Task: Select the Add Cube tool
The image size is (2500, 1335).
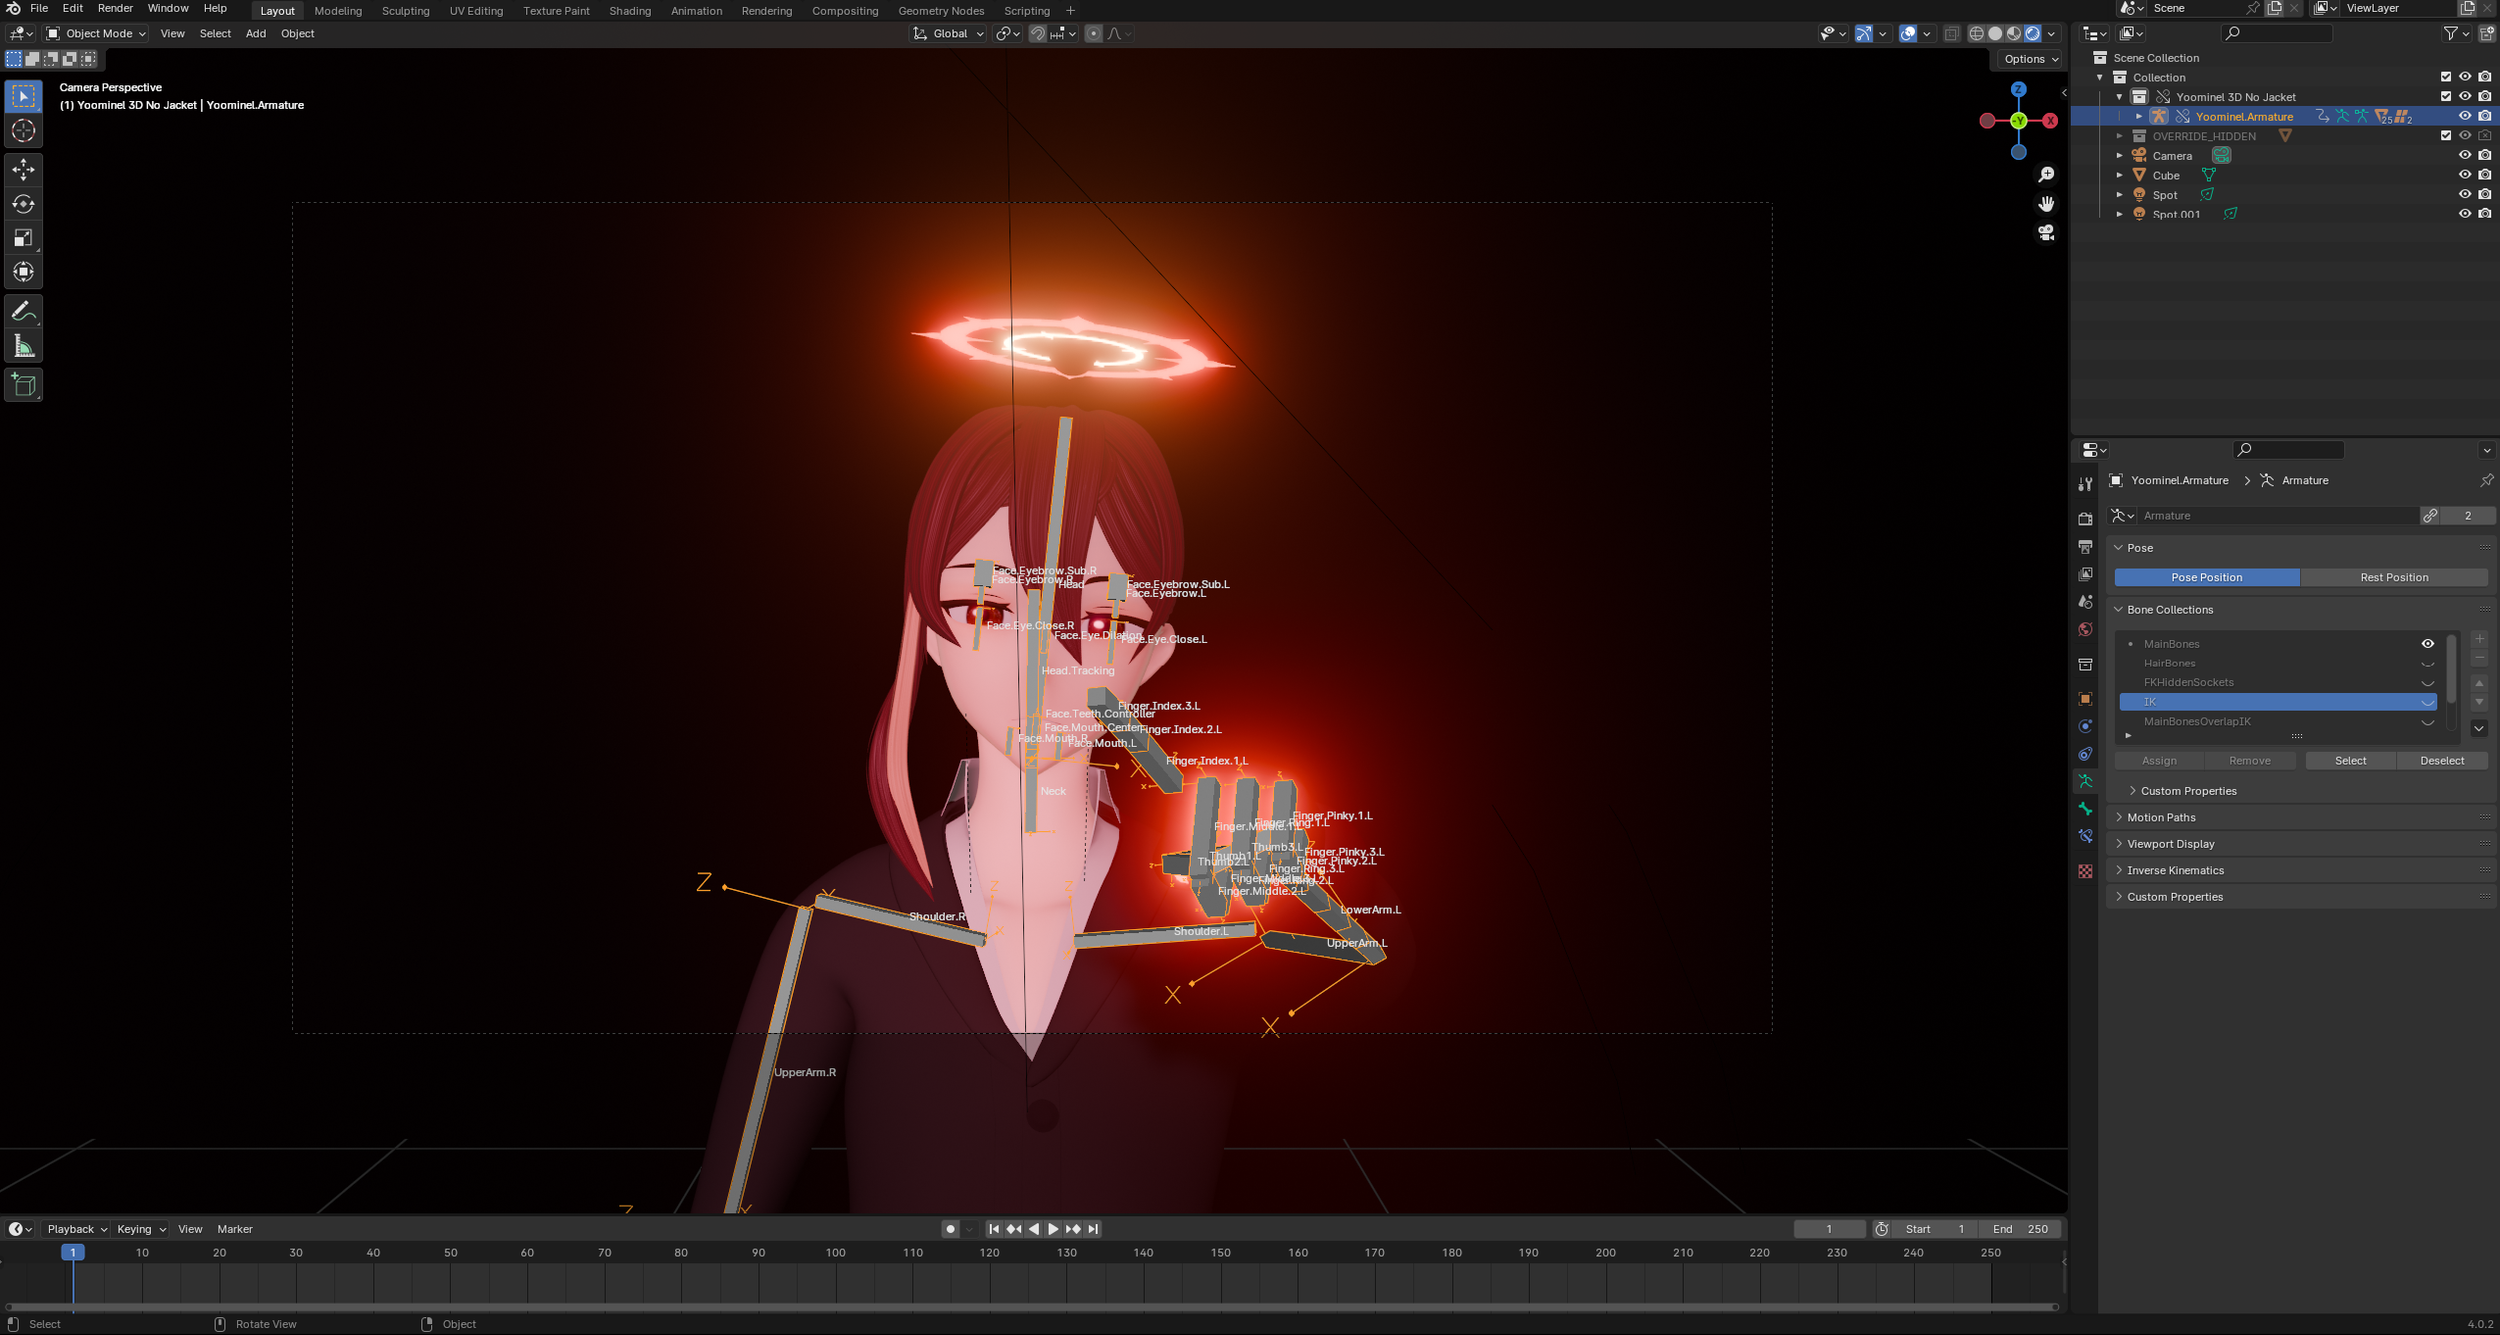Action: click(x=23, y=385)
